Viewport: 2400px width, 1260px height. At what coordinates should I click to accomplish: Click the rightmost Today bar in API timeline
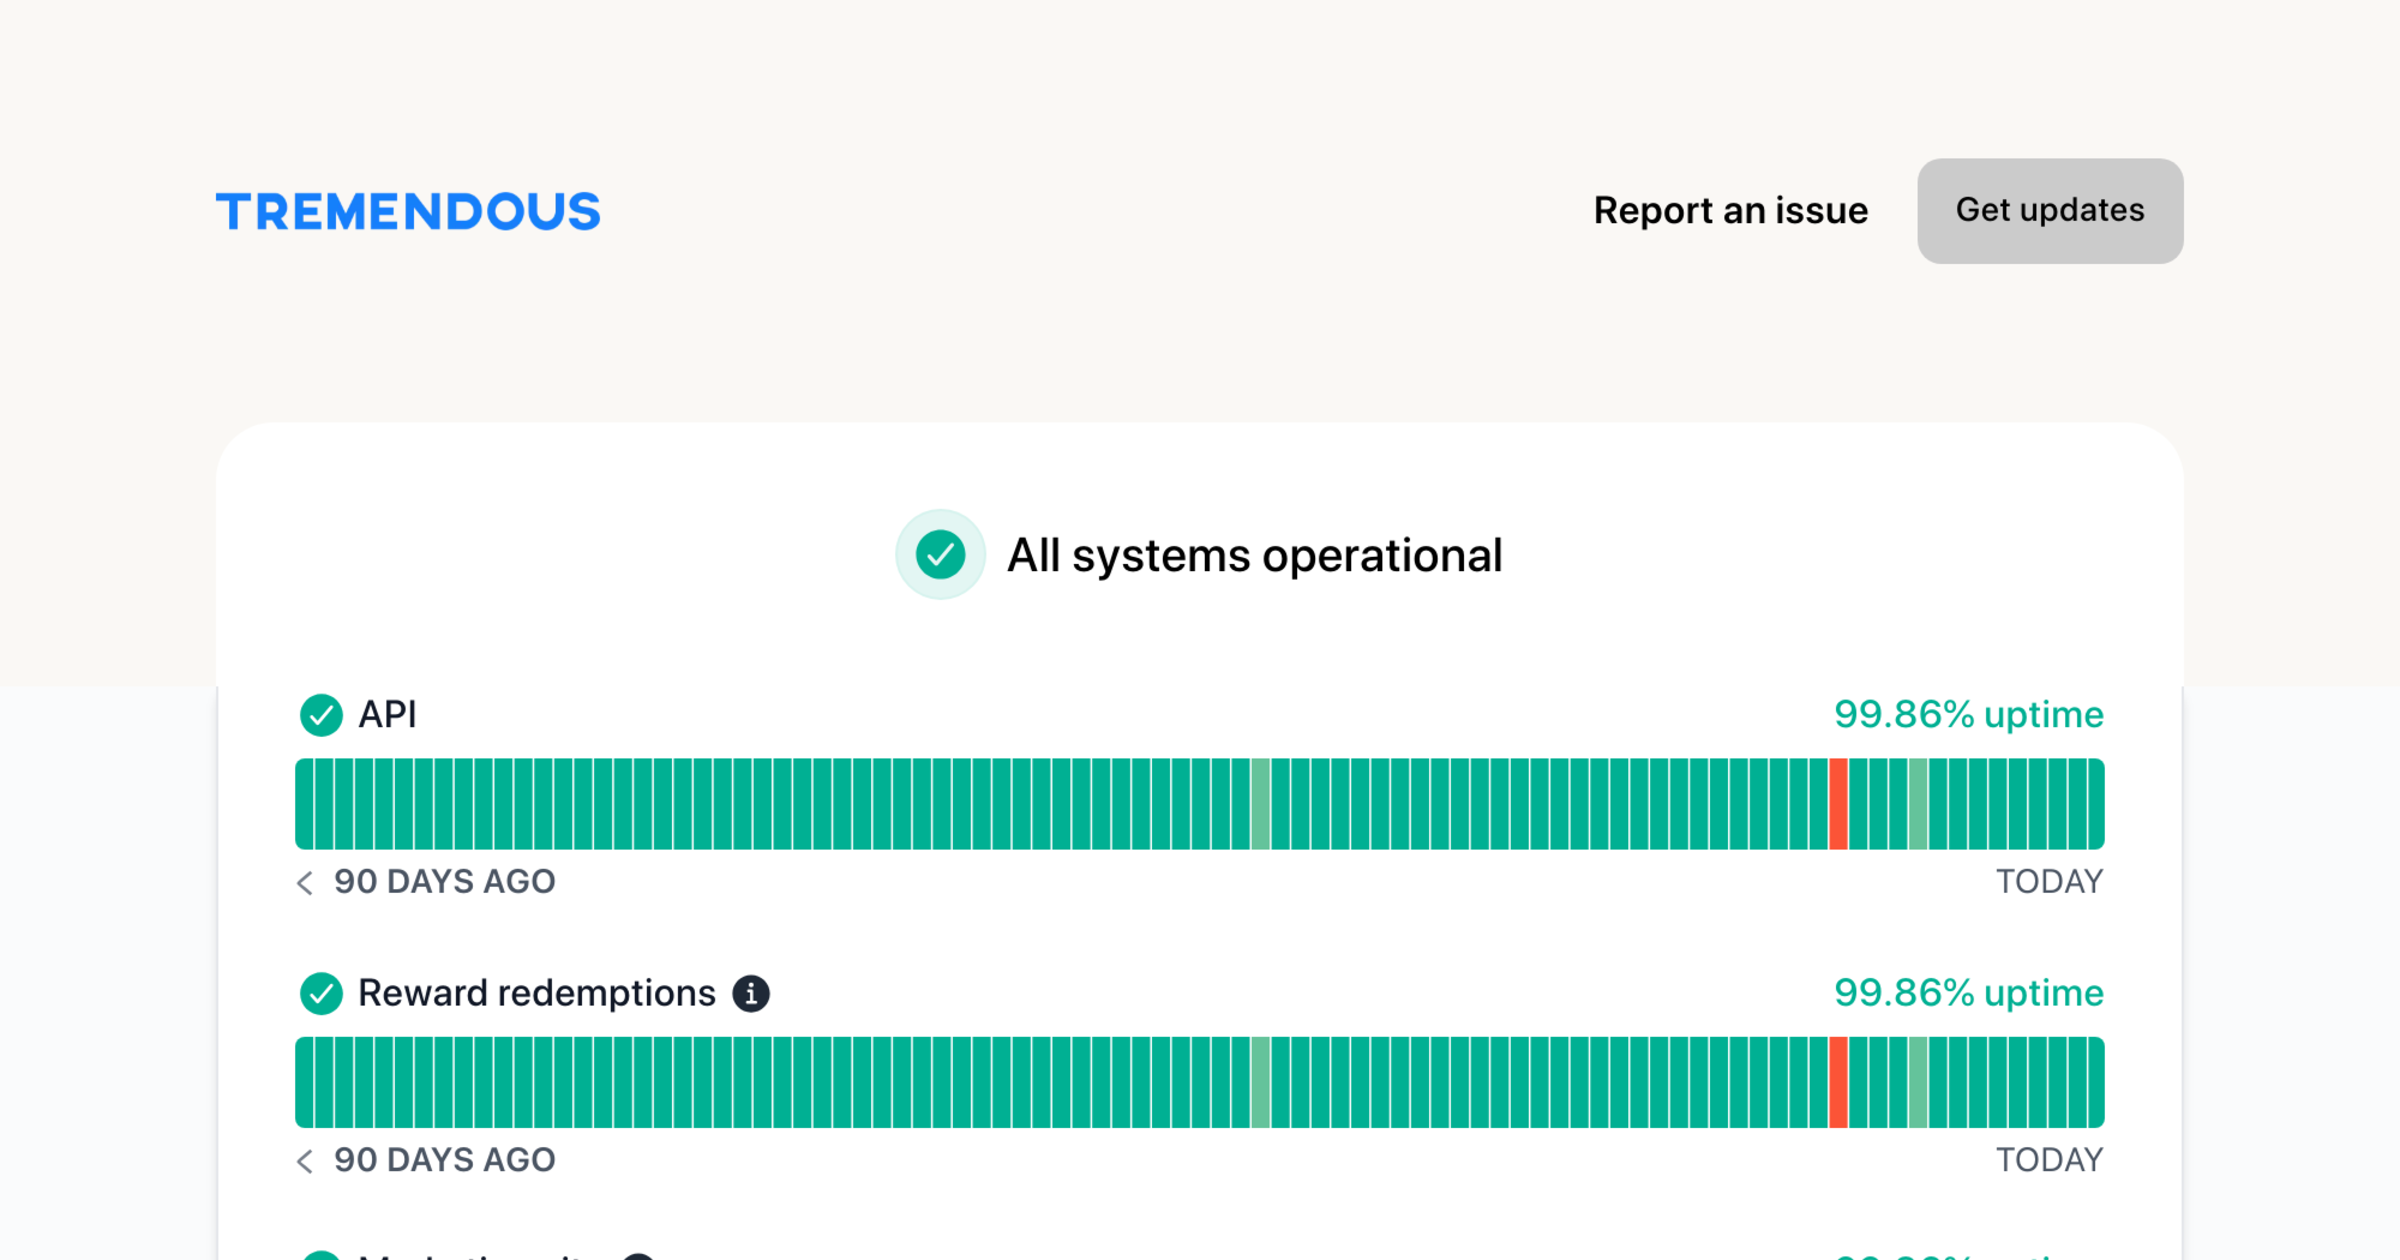coord(2096,804)
